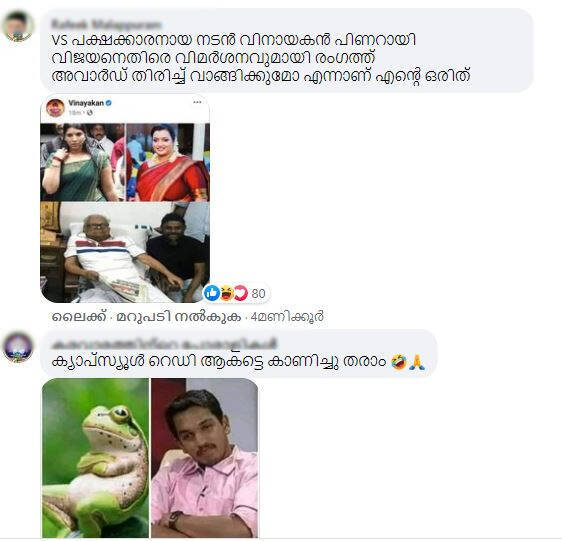Click the ലൈക്ക് (Like) link under comment
Viewport: 562px width, 541px height.
(x=80, y=317)
